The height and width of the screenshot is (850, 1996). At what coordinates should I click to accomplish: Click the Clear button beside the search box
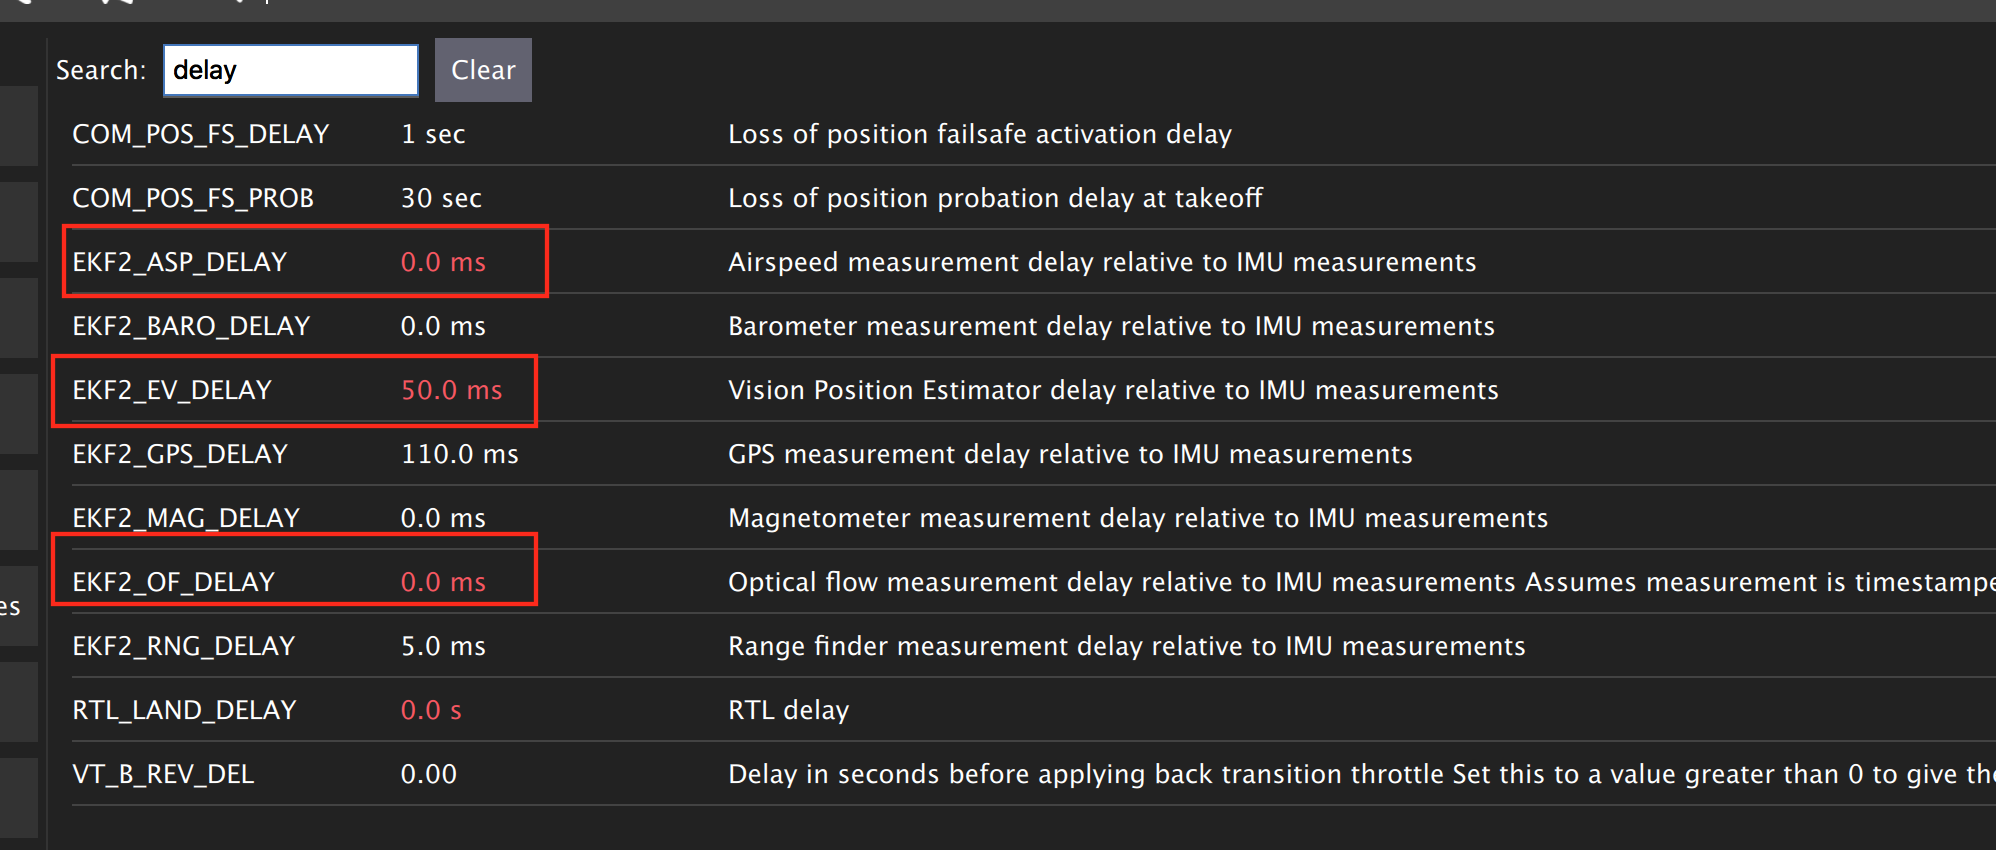pos(483,70)
